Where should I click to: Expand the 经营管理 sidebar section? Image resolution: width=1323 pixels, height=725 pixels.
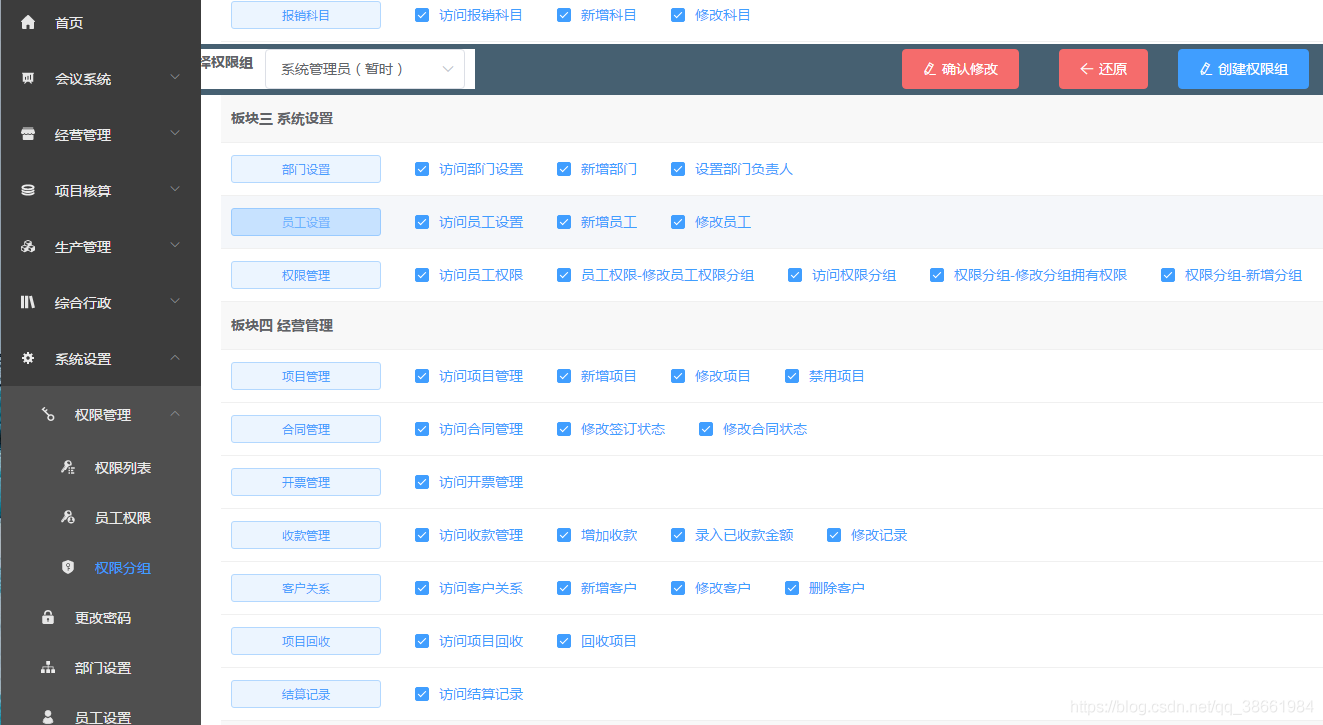point(100,134)
